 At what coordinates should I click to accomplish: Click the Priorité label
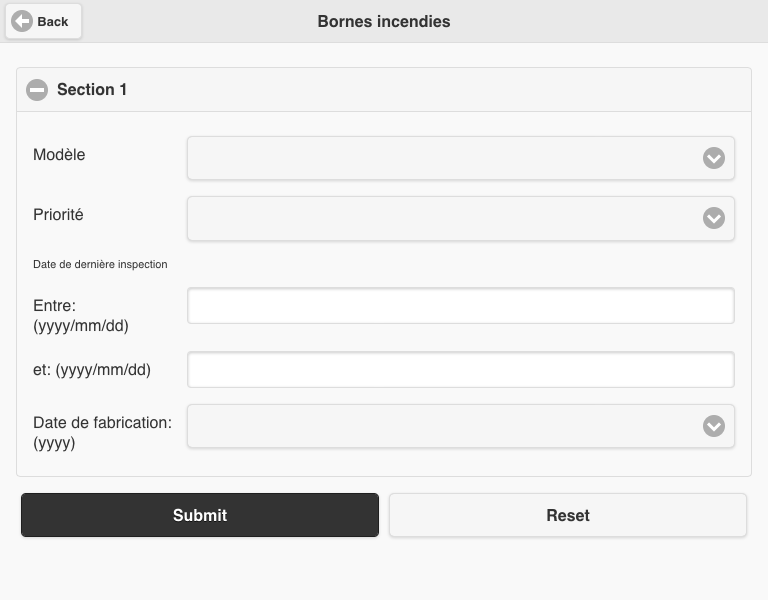click(x=58, y=215)
